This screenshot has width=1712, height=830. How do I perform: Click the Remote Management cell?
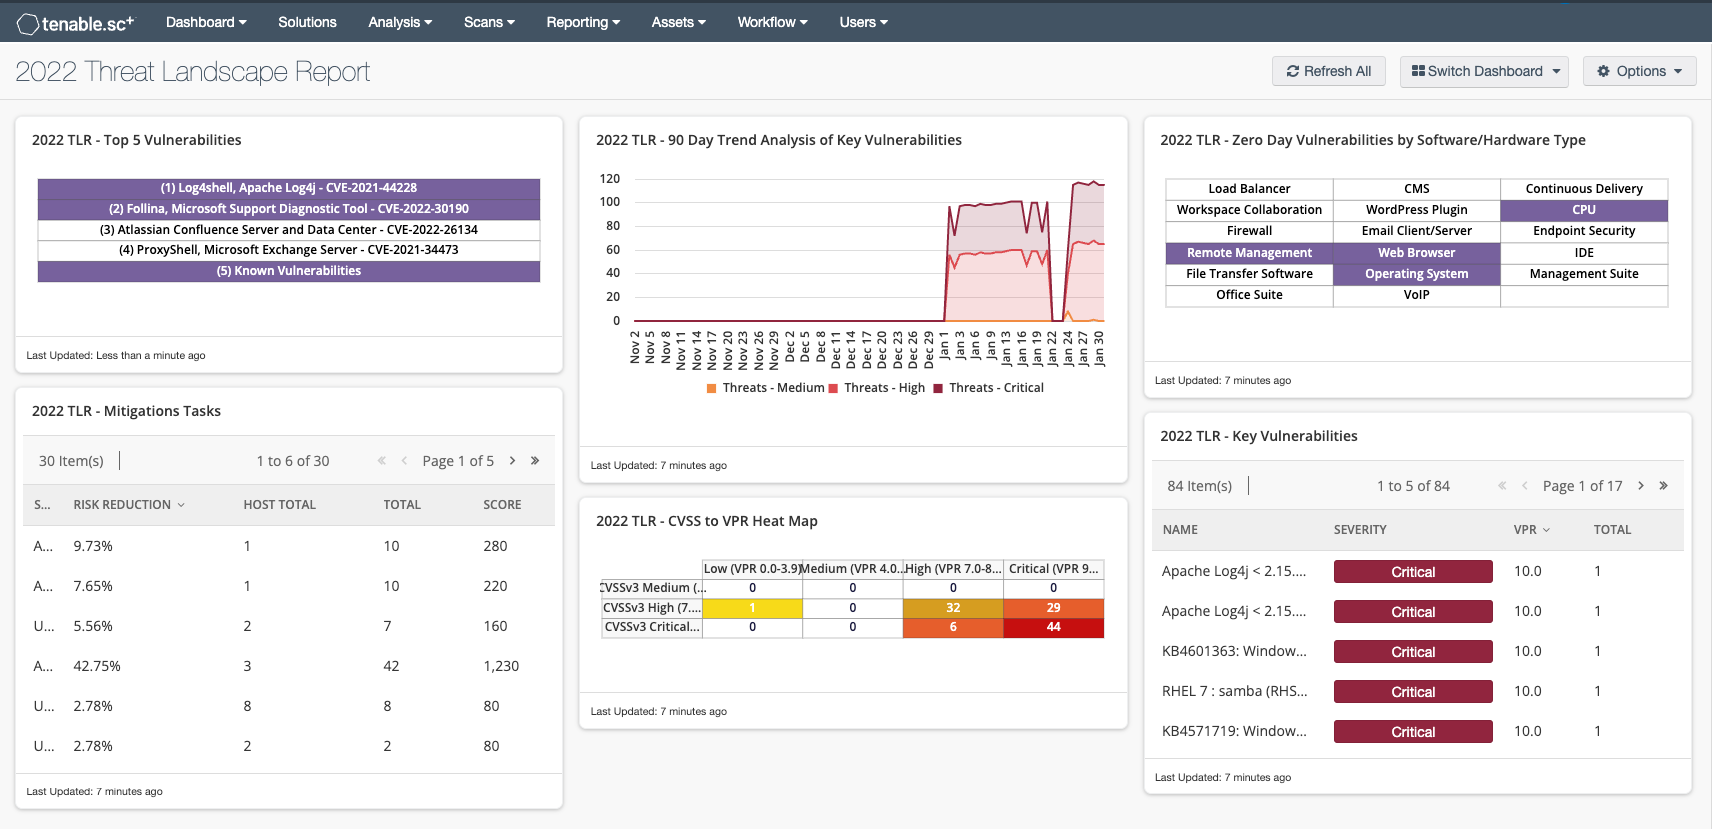pos(1249,253)
